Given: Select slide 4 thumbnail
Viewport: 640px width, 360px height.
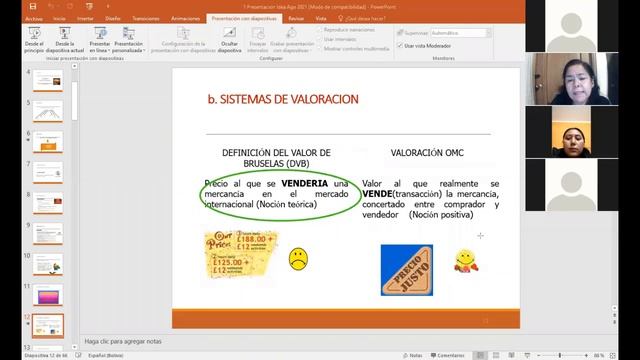Looking at the screenshot, I should click(x=48, y=80).
